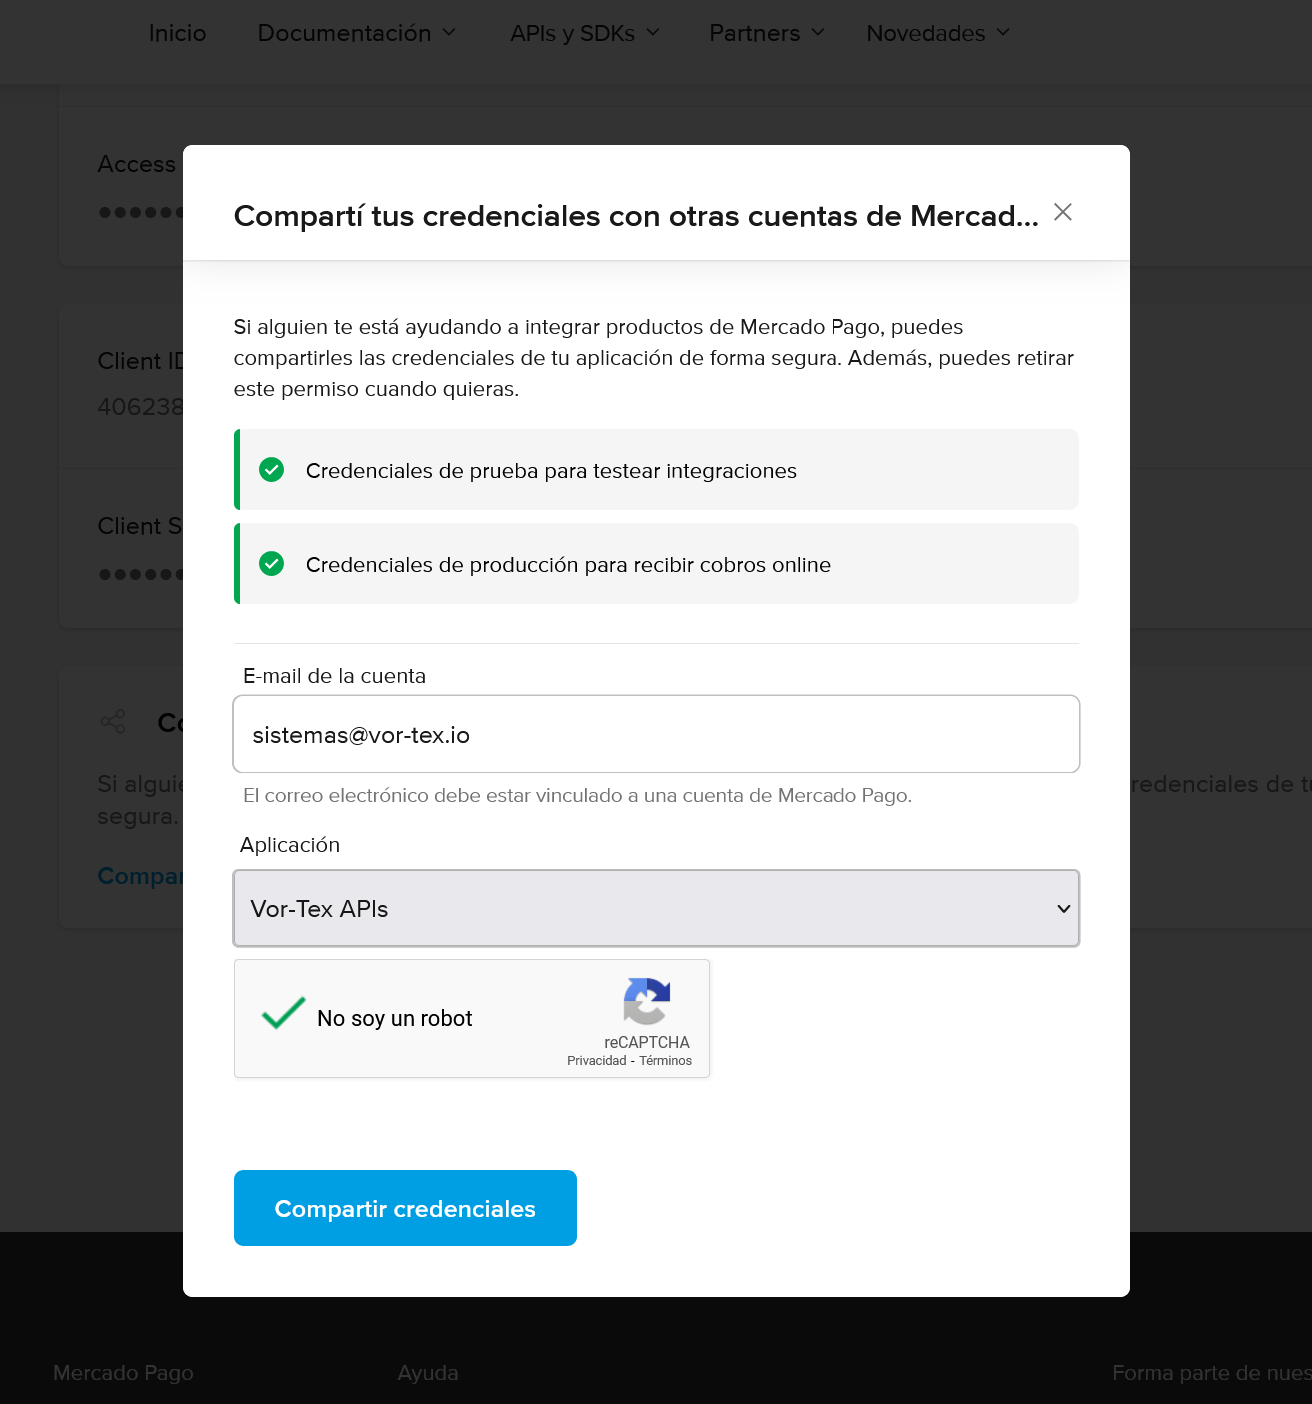Toggle the No soy un robot checkbox
This screenshot has width=1312, height=1404.
pyautogui.click(x=283, y=1014)
